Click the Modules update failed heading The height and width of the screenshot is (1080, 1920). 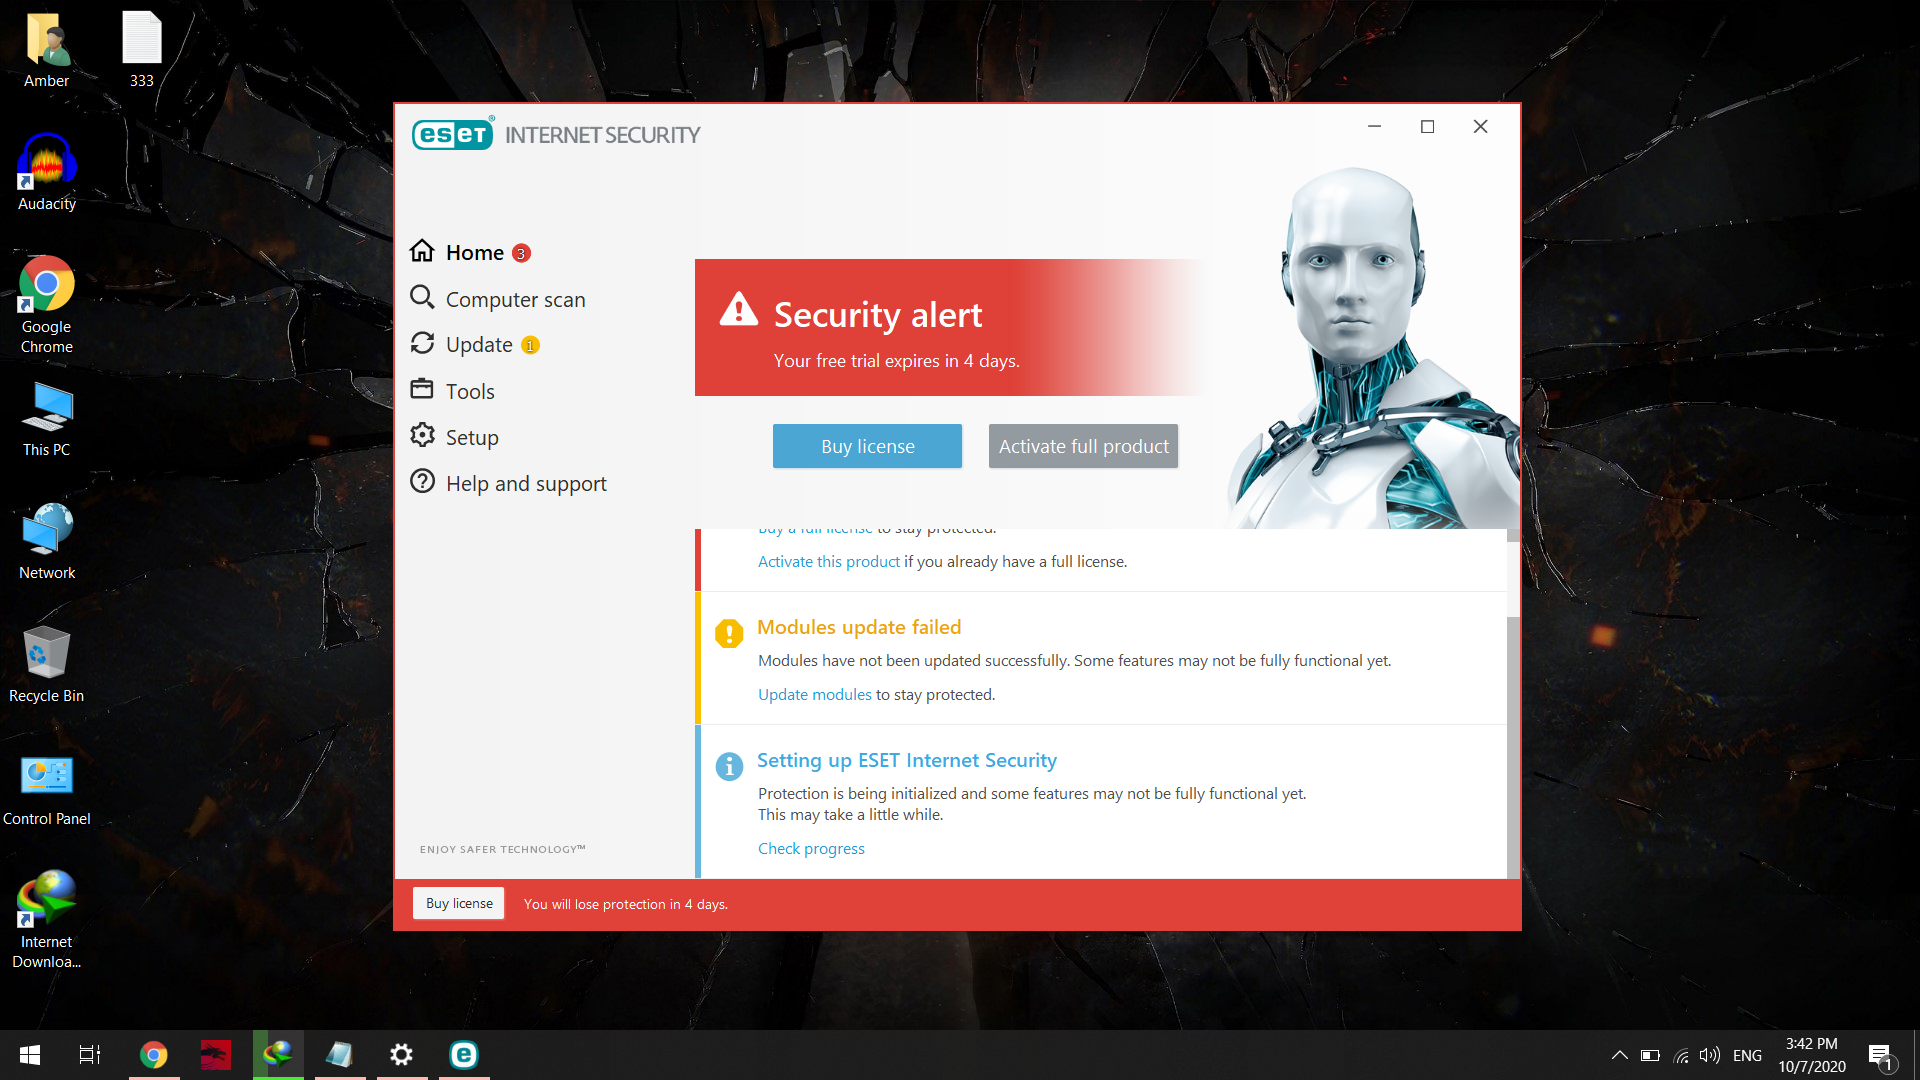point(859,627)
